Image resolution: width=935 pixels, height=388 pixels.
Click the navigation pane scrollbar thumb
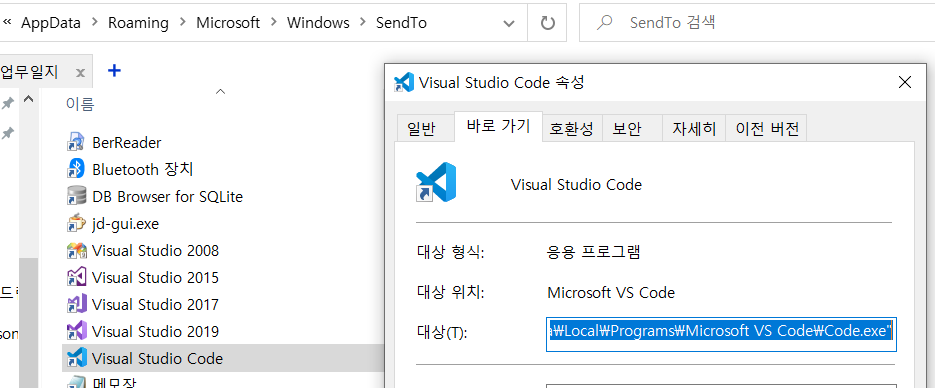pos(28,322)
